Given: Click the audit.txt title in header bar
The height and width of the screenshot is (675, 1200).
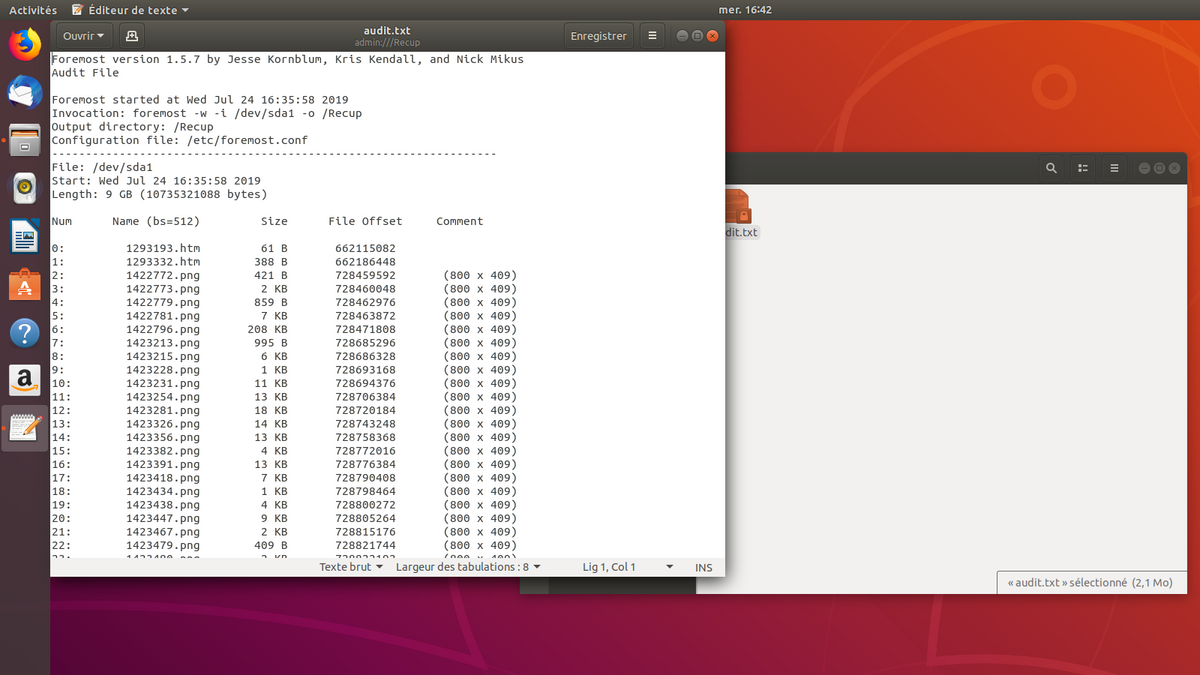Looking at the screenshot, I should [x=389, y=31].
